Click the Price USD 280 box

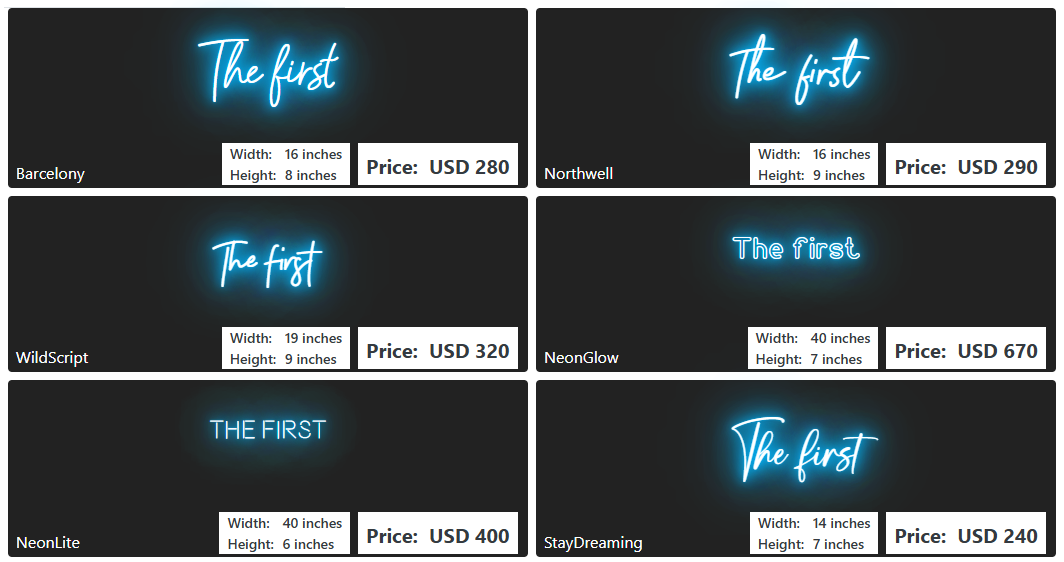point(438,164)
